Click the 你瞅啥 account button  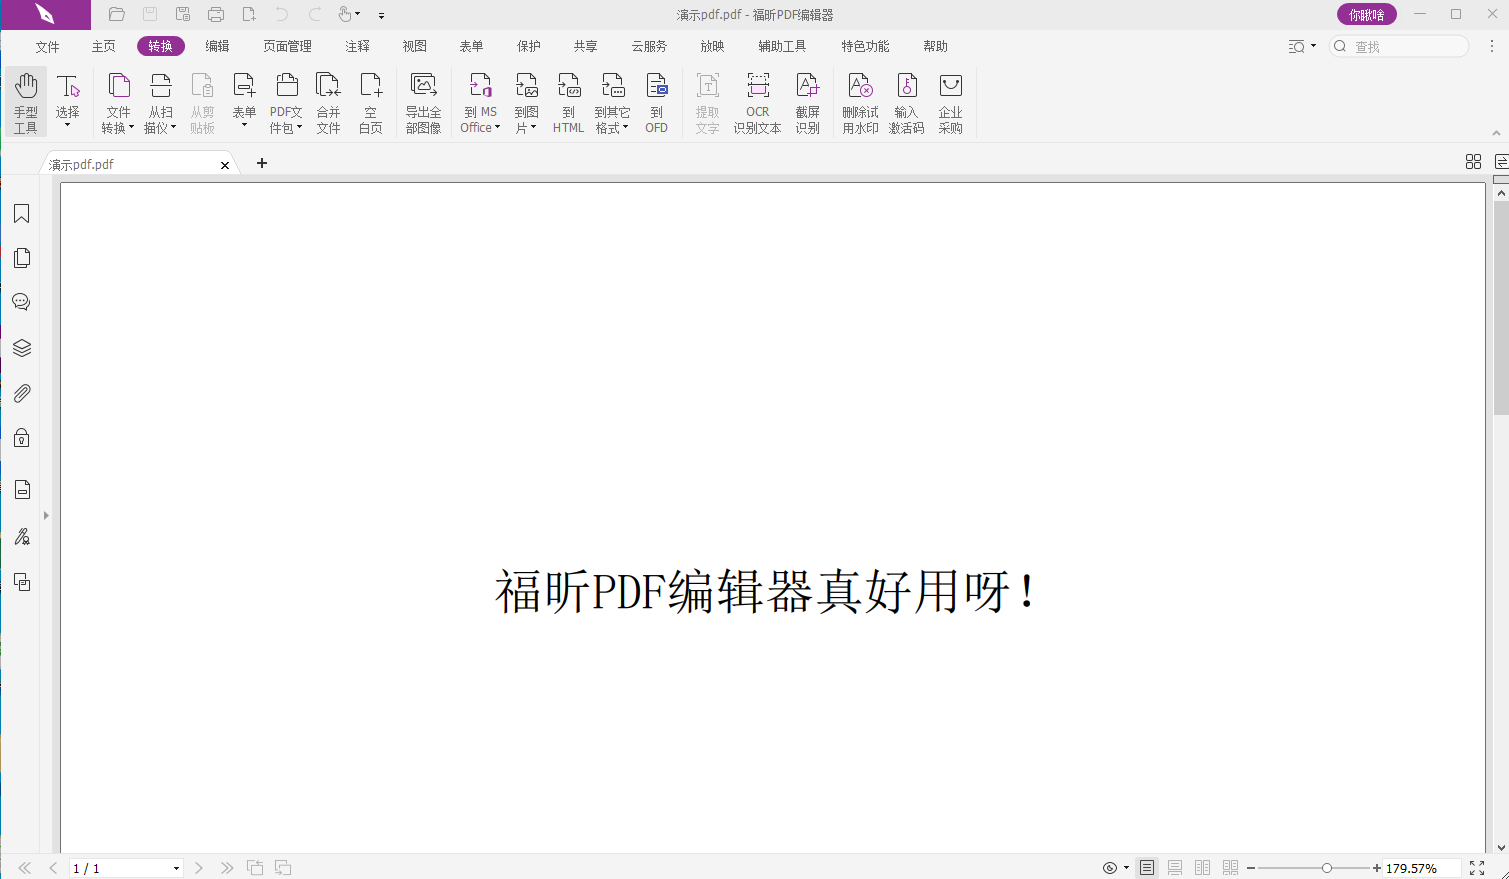click(x=1366, y=14)
